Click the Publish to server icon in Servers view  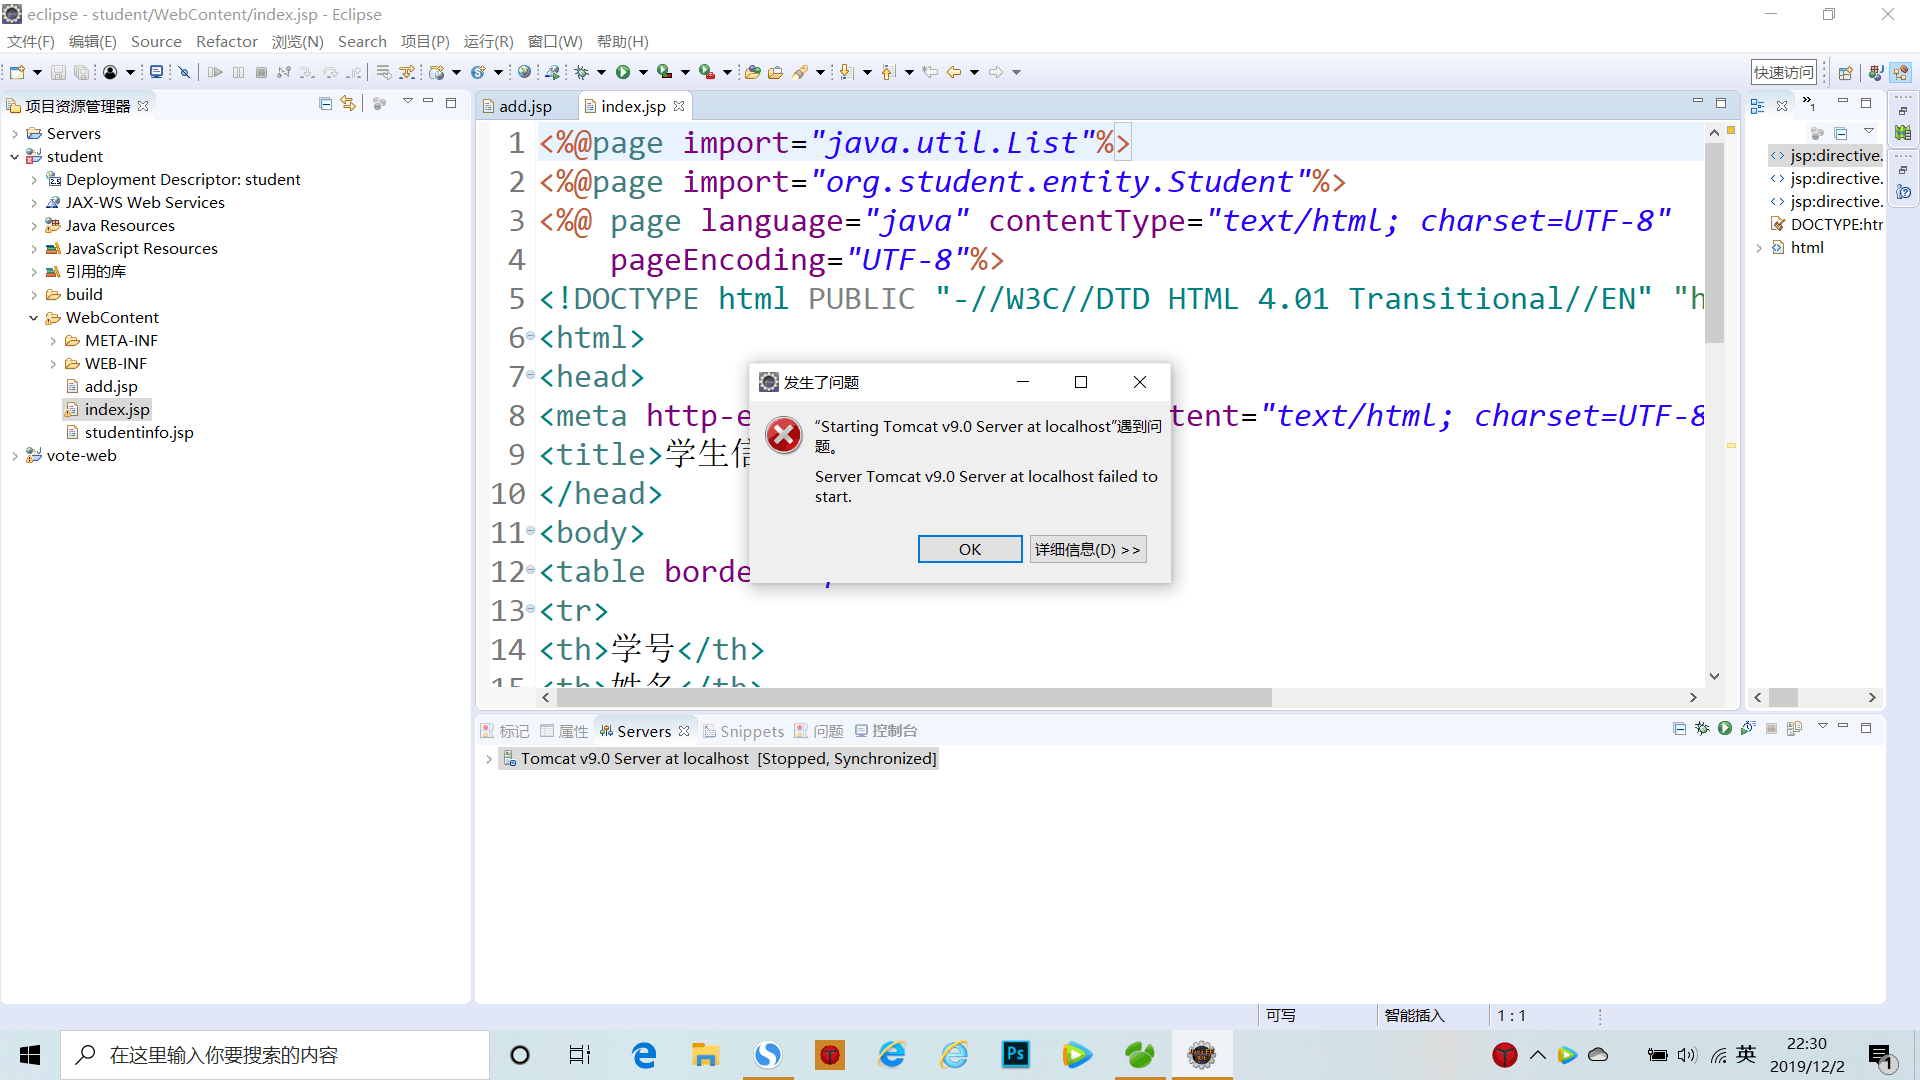click(1794, 728)
